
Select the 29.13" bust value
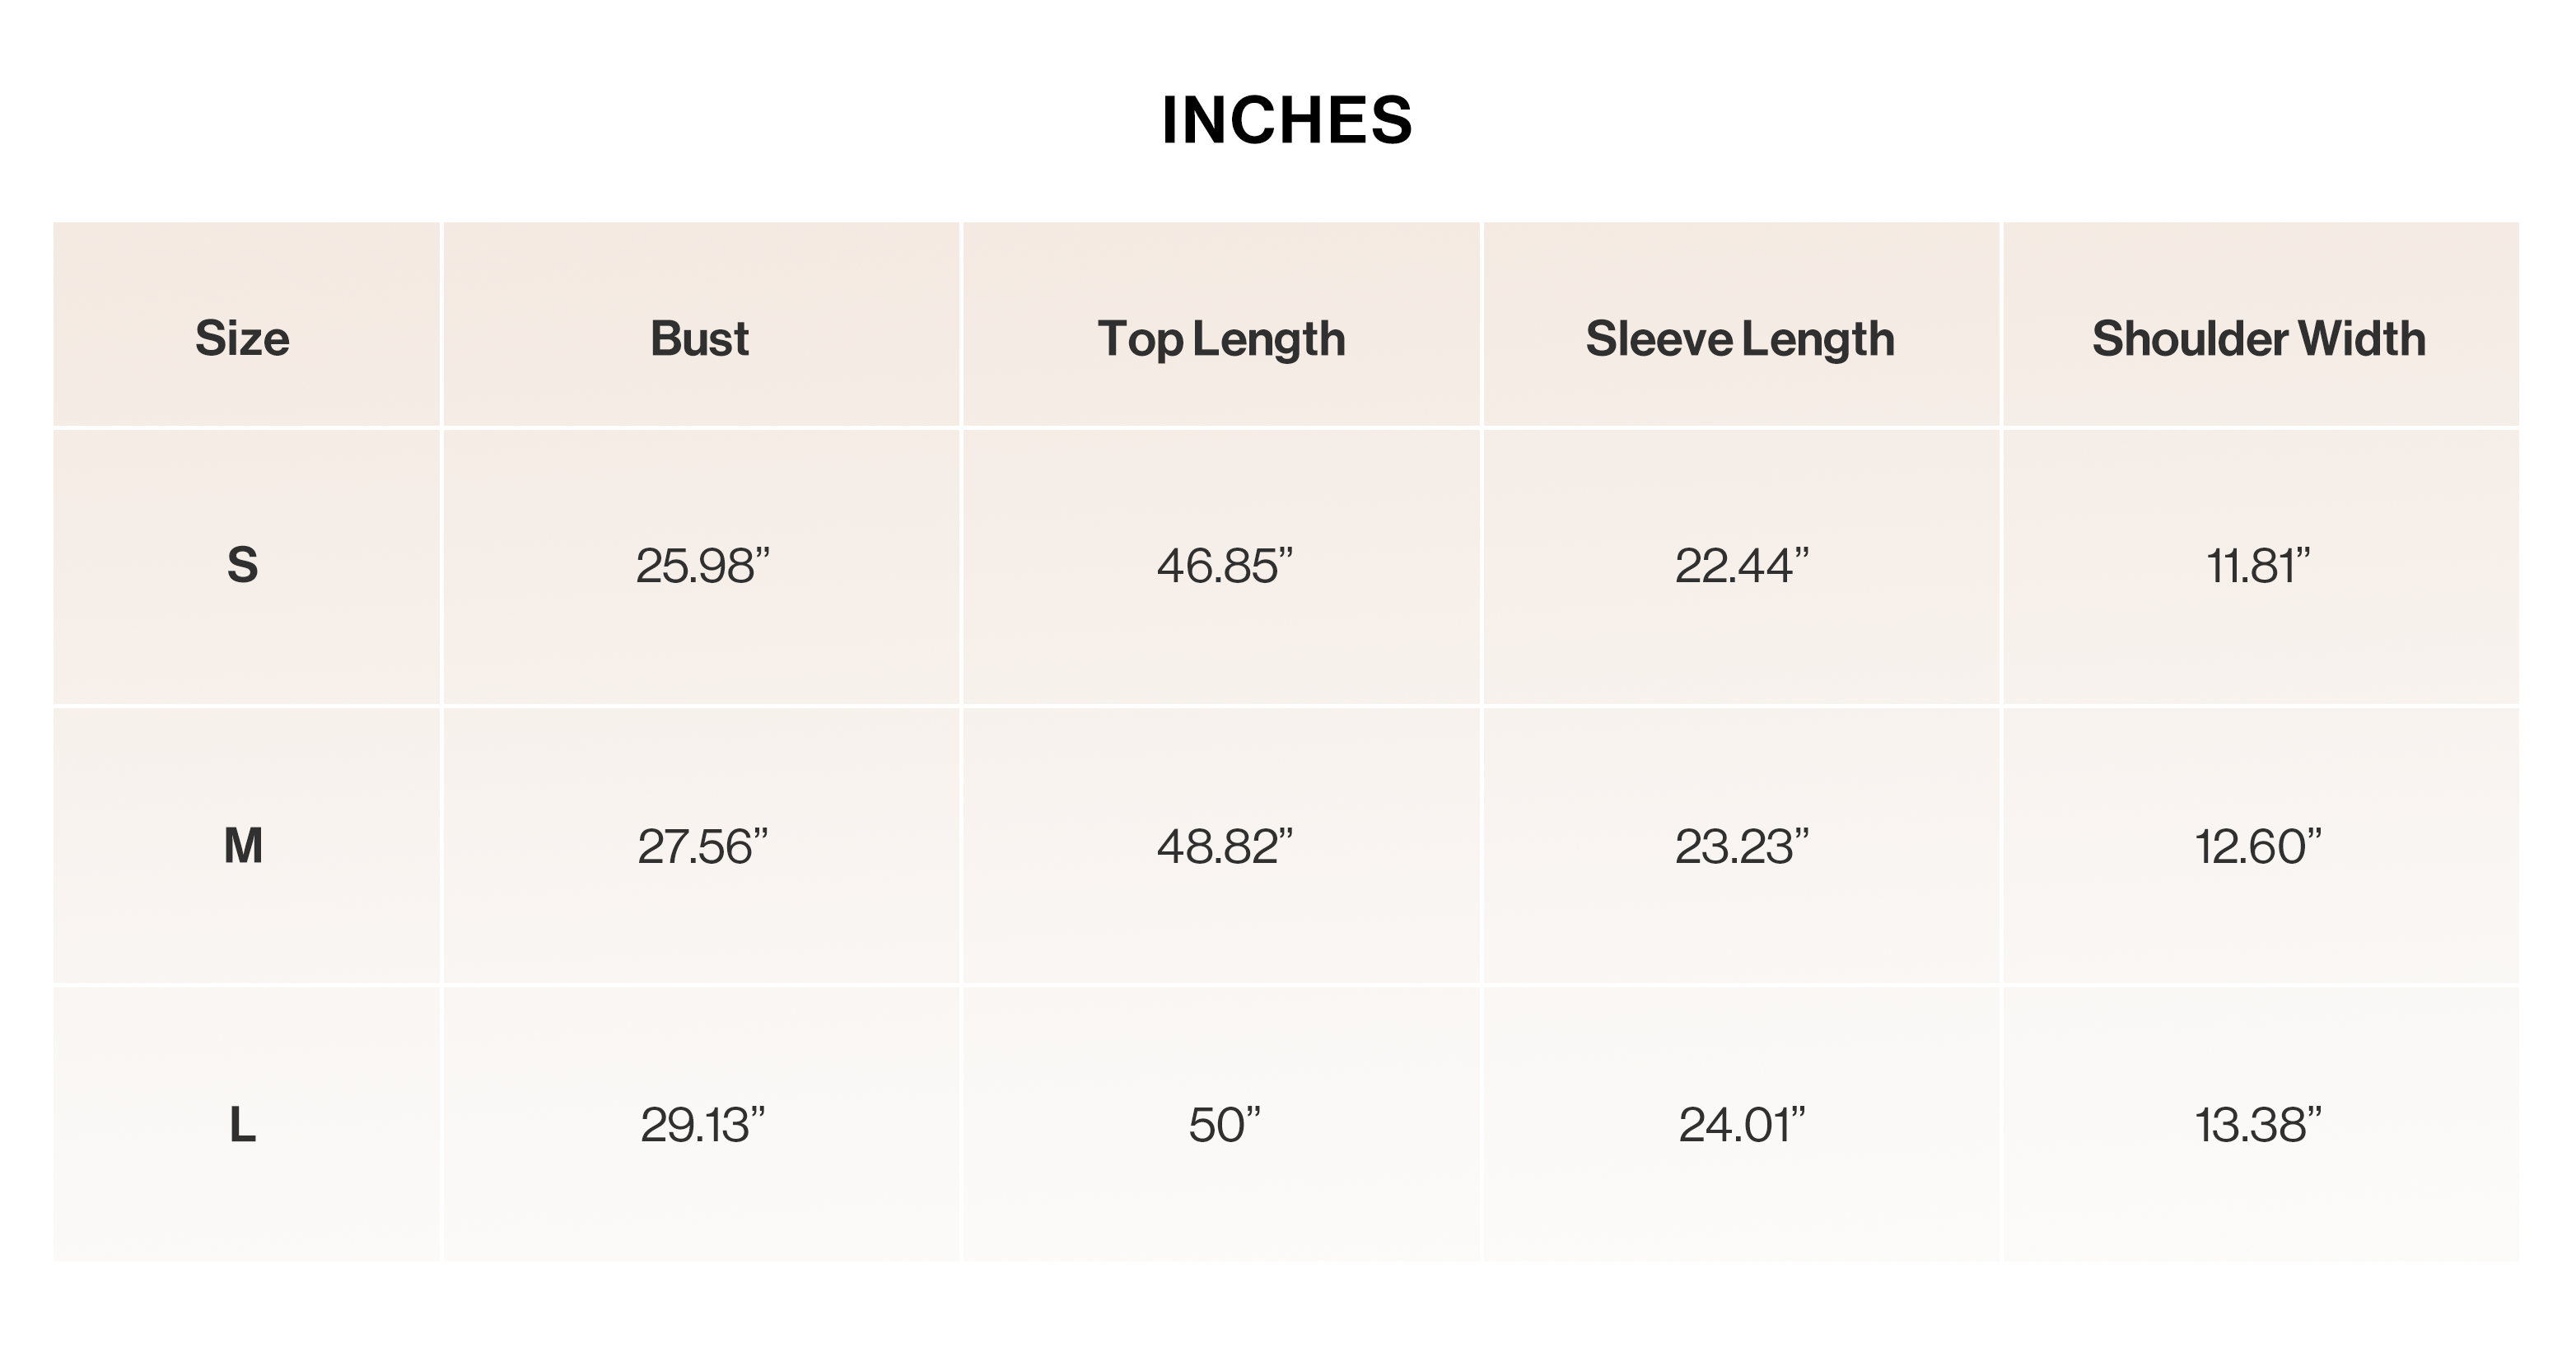click(703, 1125)
